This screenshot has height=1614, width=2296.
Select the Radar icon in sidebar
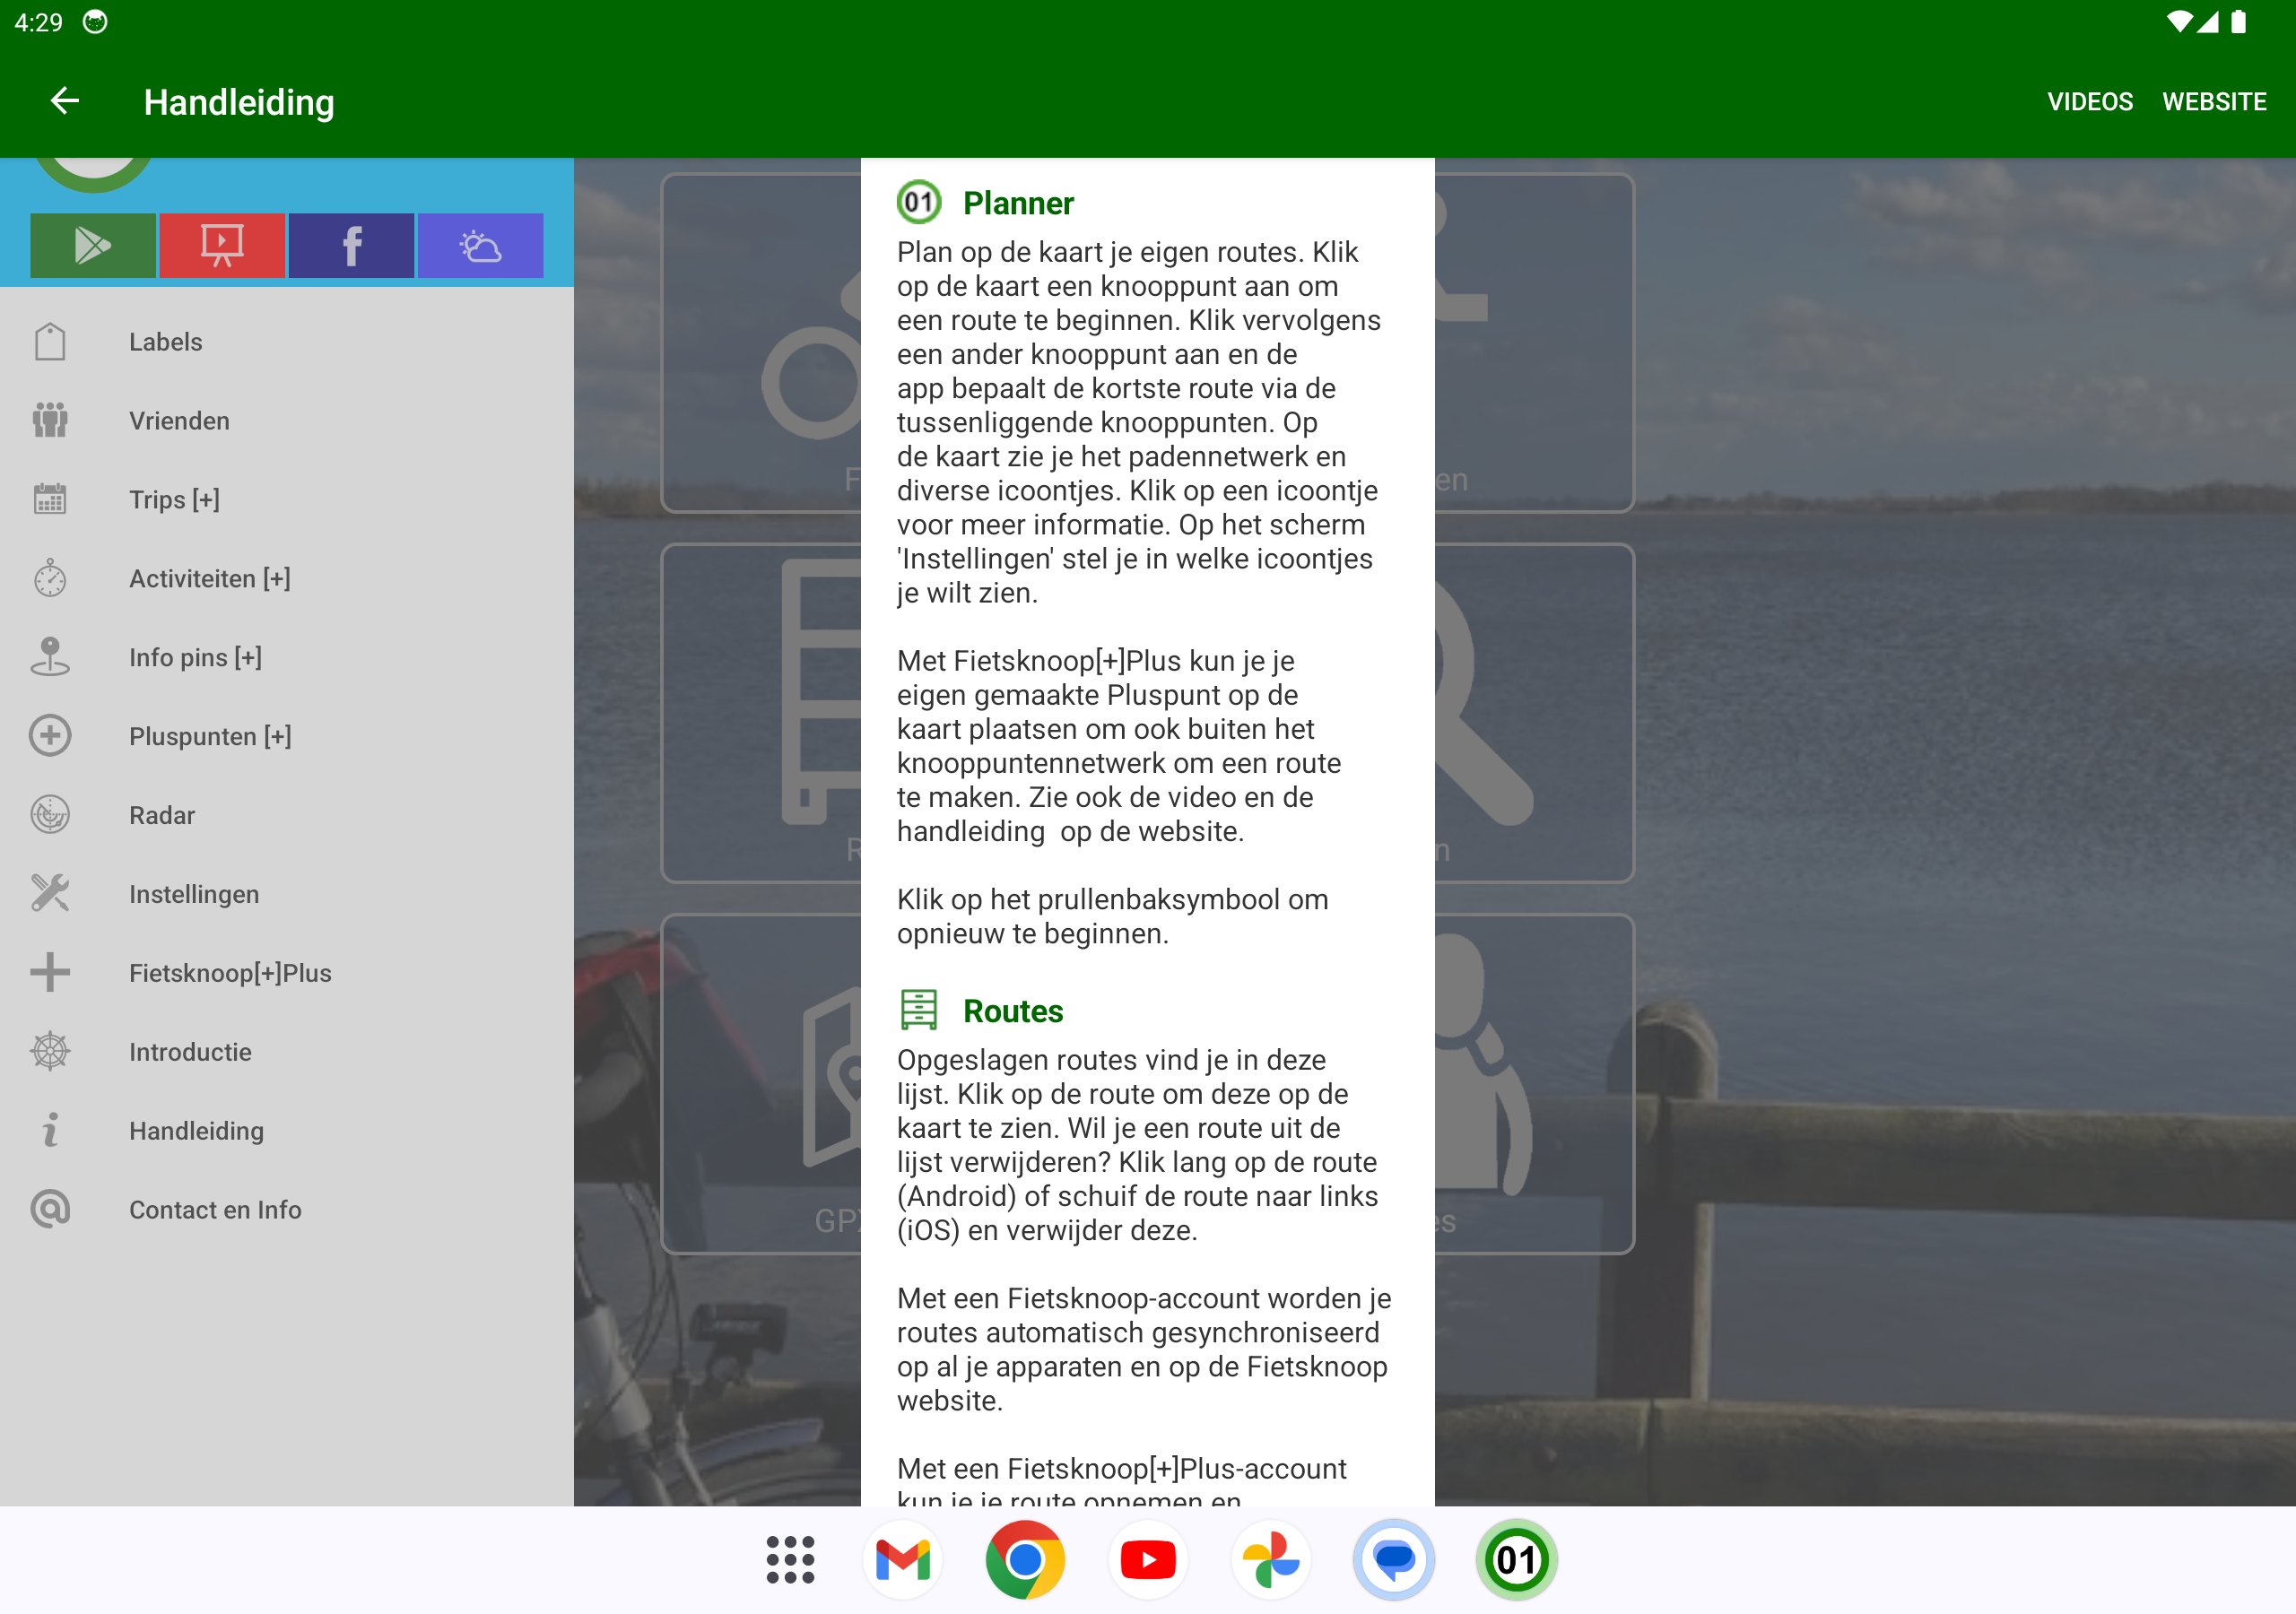[50, 815]
